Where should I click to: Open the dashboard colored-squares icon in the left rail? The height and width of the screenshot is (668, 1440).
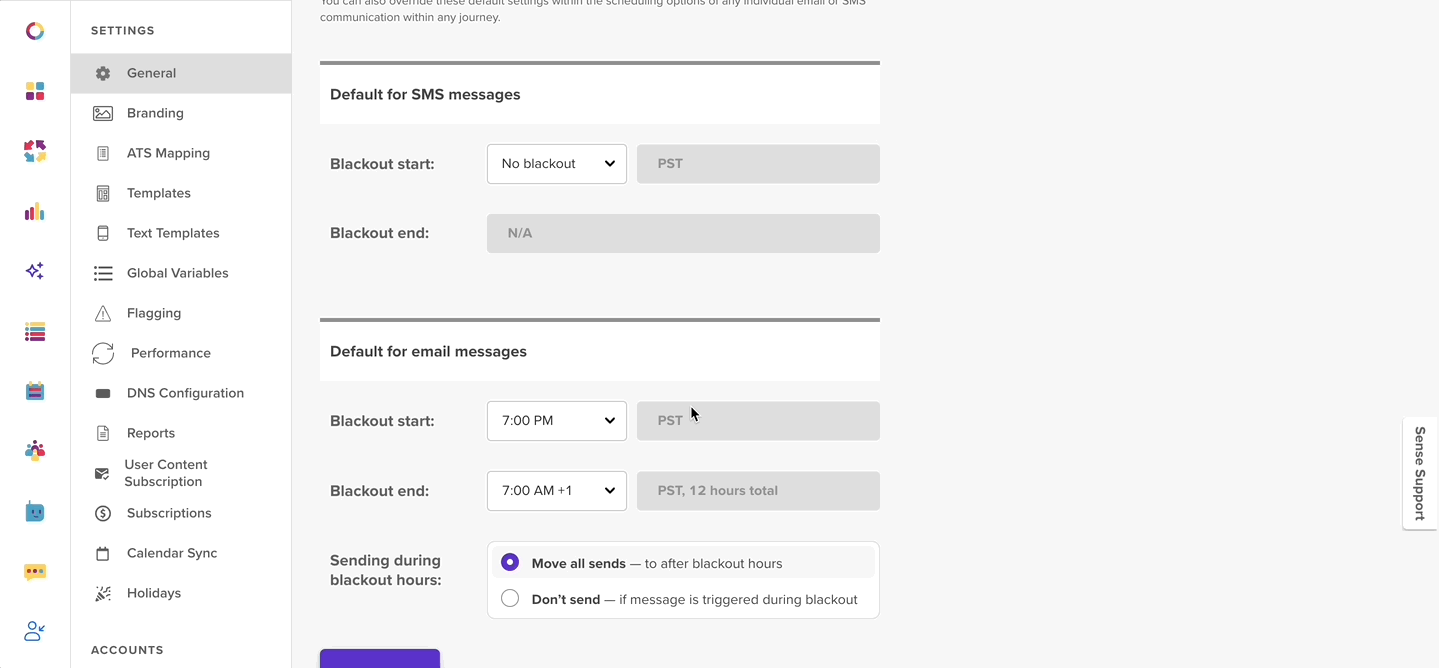tap(35, 91)
